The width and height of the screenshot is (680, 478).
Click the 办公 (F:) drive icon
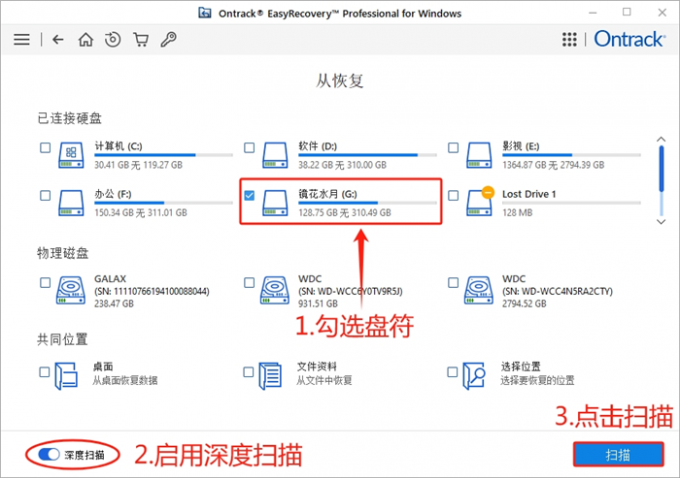tap(71, 203)
